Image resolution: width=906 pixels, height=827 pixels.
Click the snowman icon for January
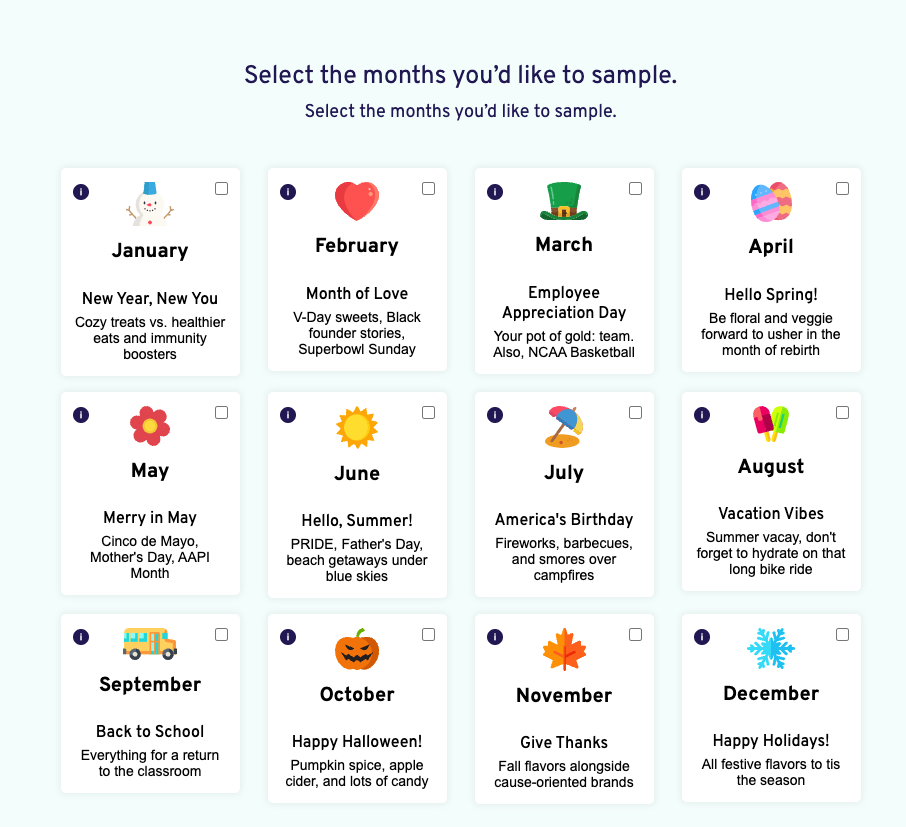point(150,204)
